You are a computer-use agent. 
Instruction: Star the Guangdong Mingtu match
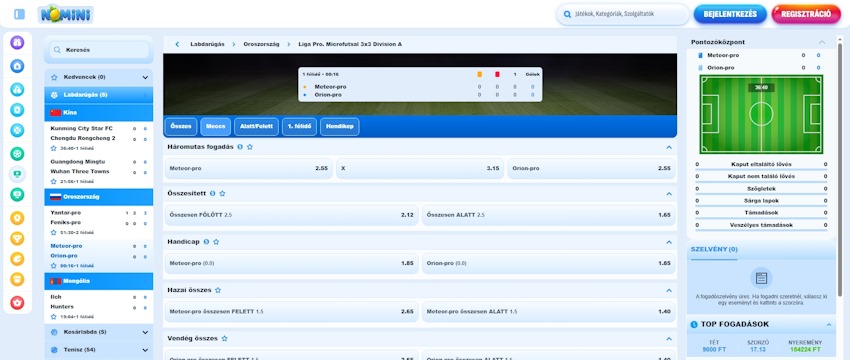(x=54, y=182)
